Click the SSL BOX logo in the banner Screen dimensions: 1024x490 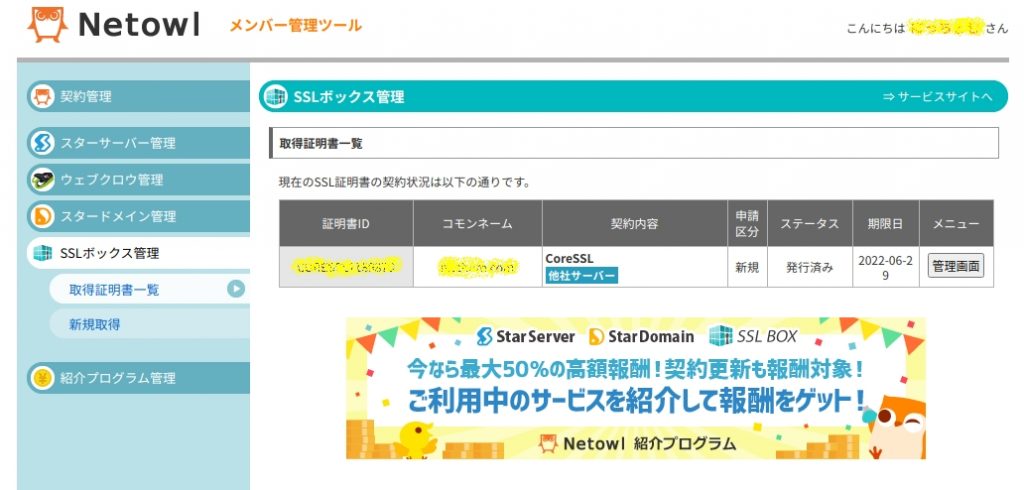point(753,336)
